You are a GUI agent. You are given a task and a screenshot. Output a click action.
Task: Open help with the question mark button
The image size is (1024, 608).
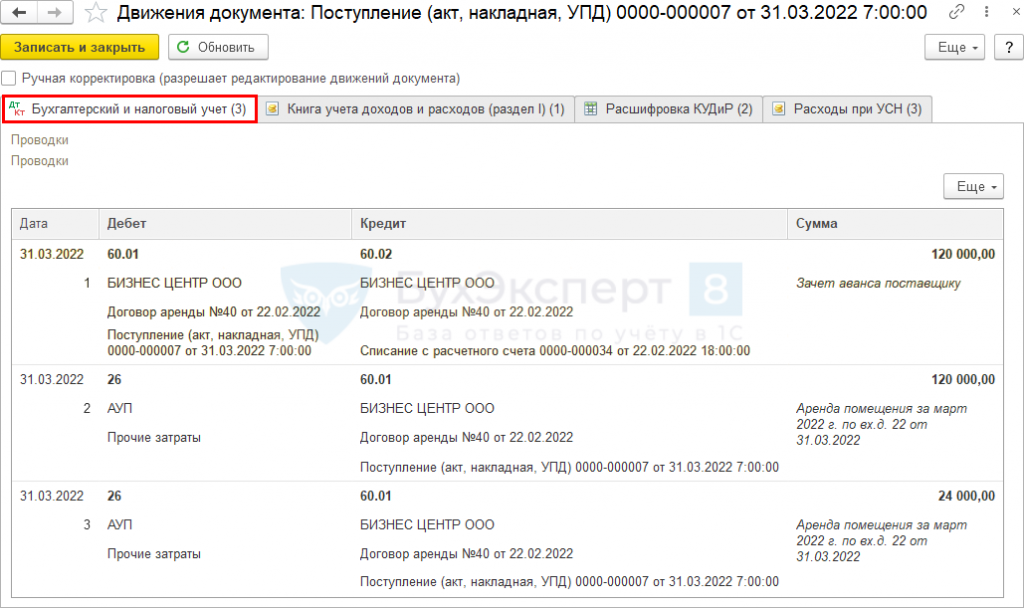pyautogui.click(x=1009, y=47)
